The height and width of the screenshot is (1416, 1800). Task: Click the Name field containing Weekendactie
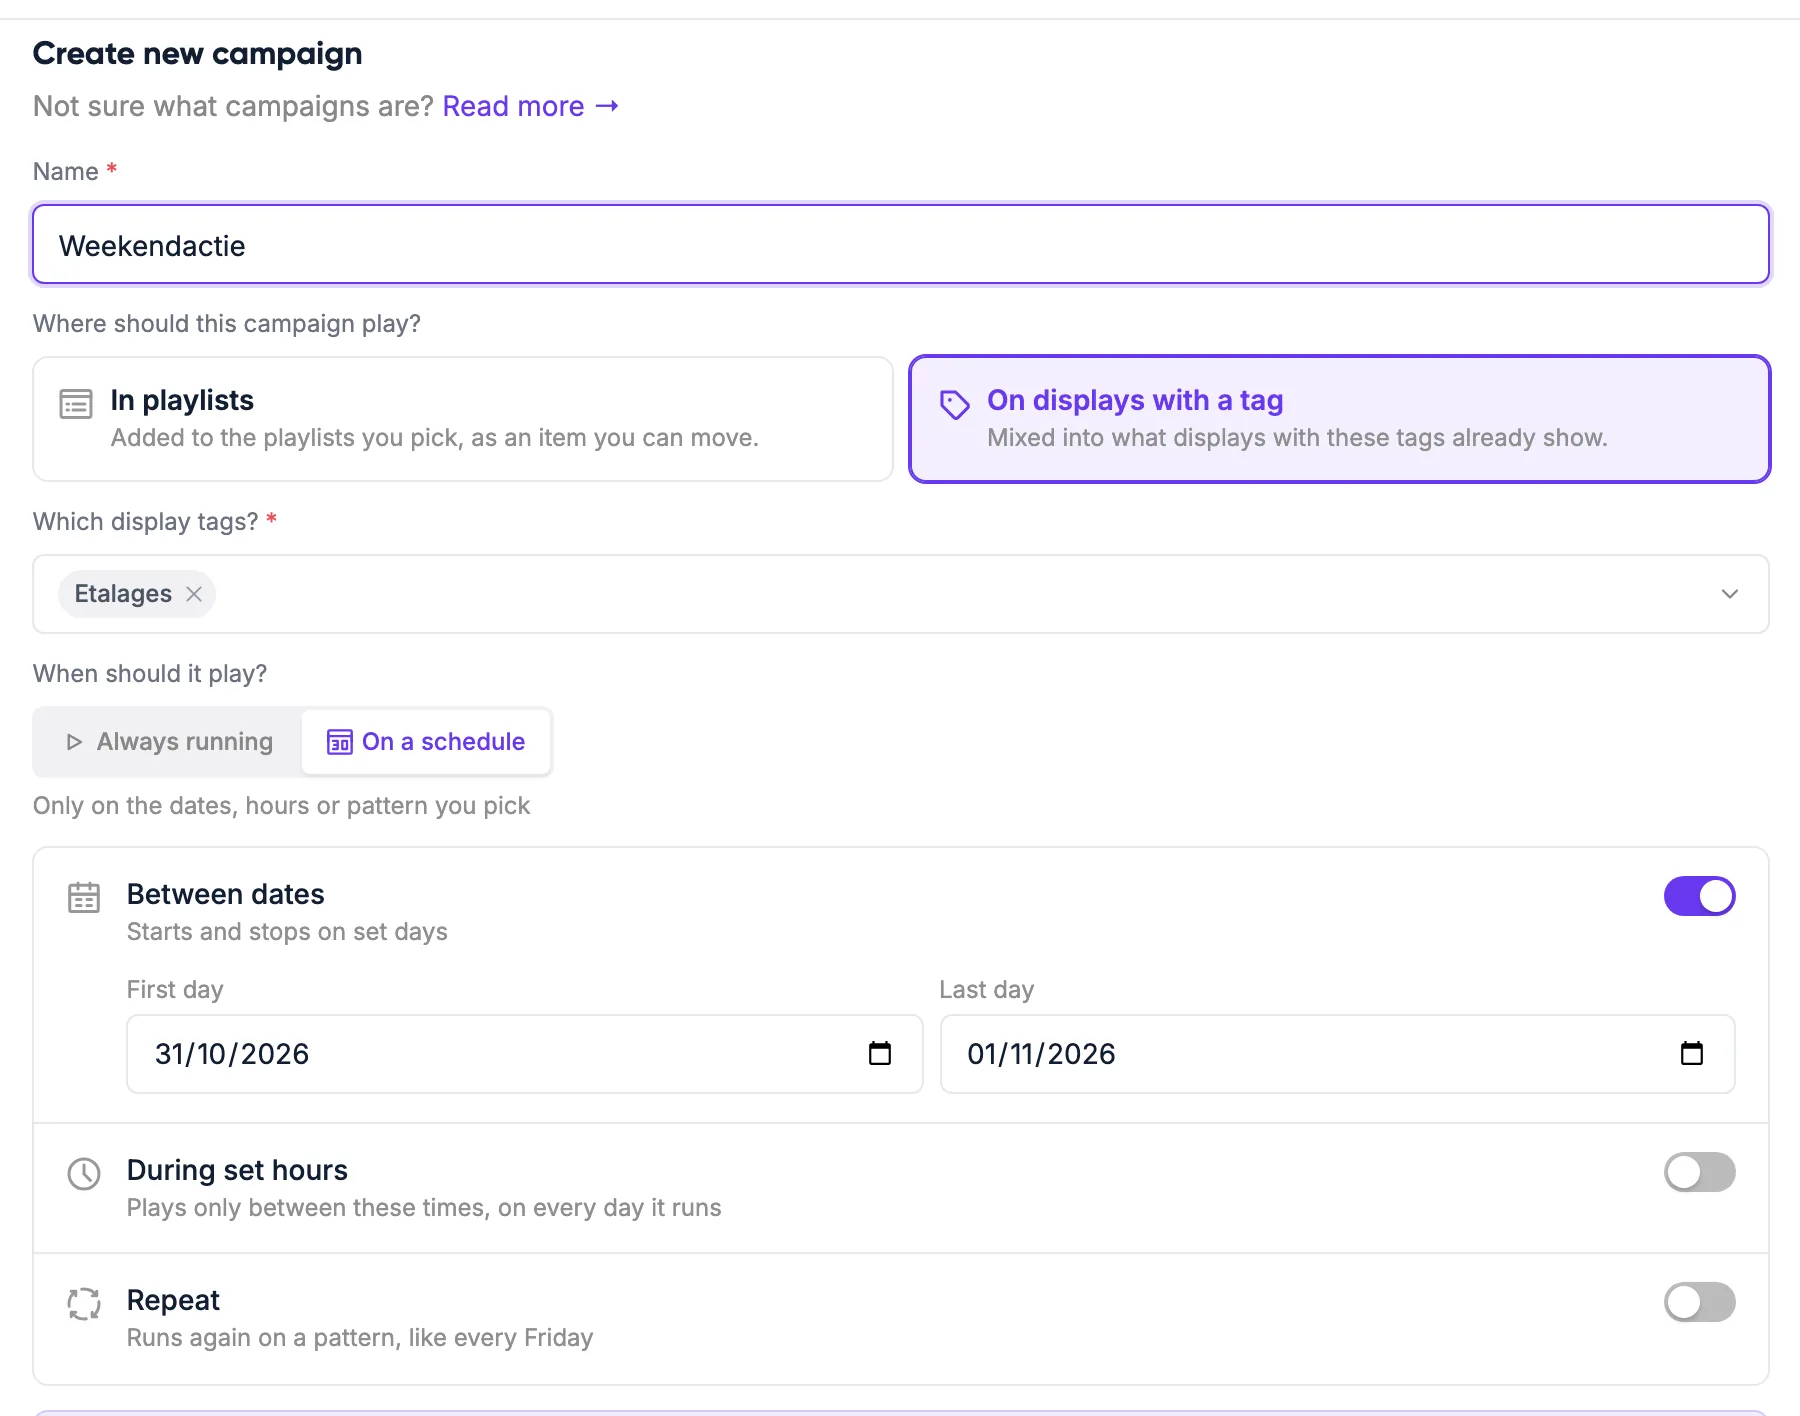(901, 245)
